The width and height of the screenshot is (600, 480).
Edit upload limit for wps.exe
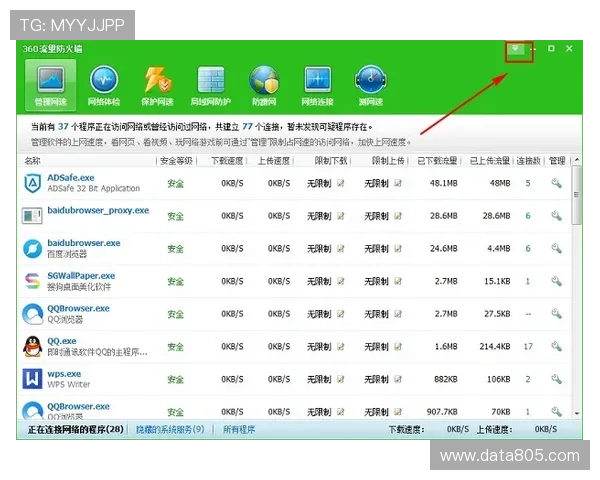(398, 379)
